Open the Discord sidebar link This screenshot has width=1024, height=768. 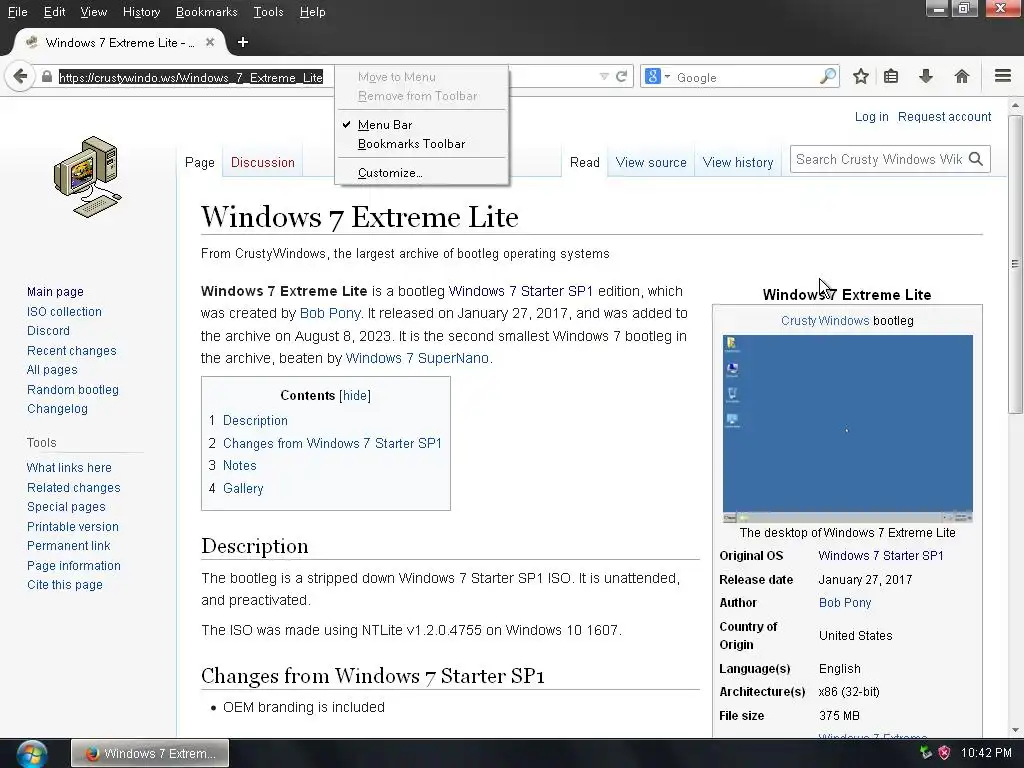point(48,331)
